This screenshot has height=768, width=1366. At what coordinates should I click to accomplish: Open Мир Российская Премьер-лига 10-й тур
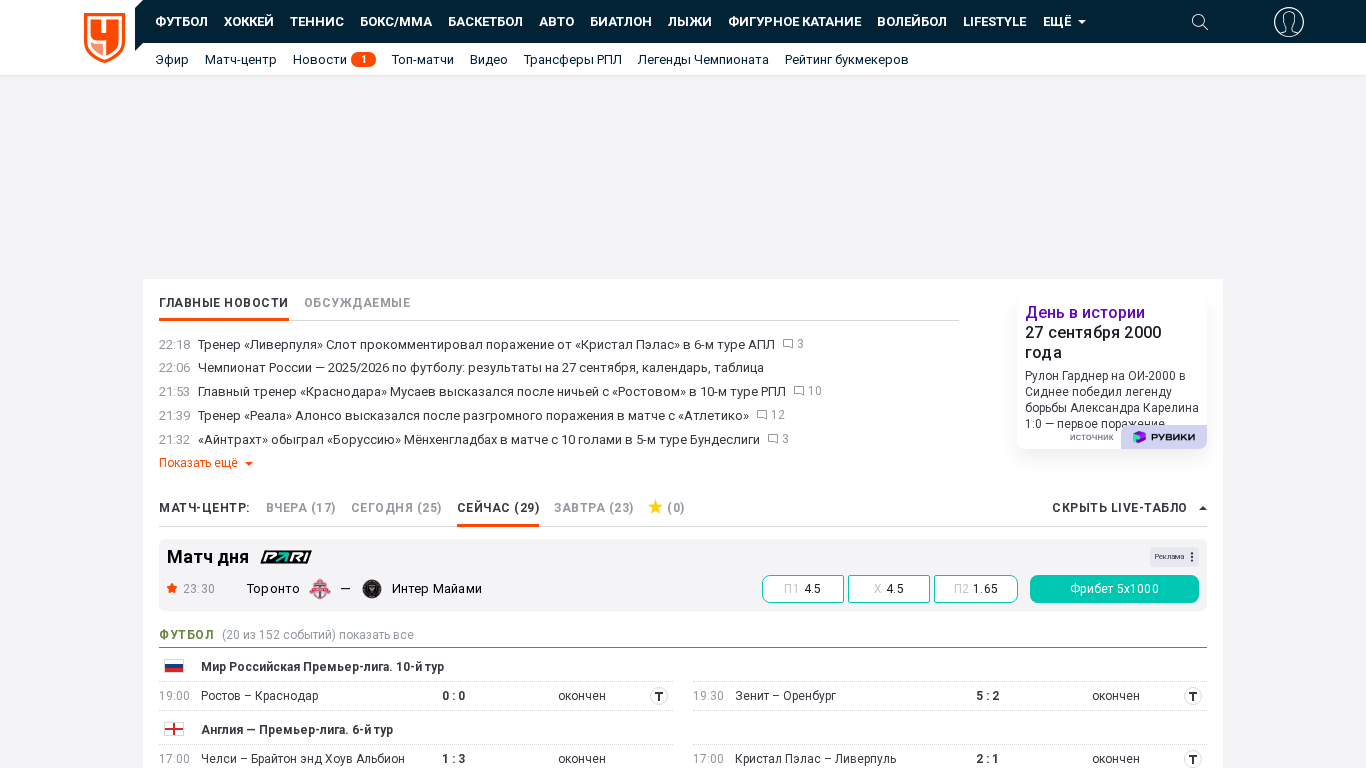323,667
